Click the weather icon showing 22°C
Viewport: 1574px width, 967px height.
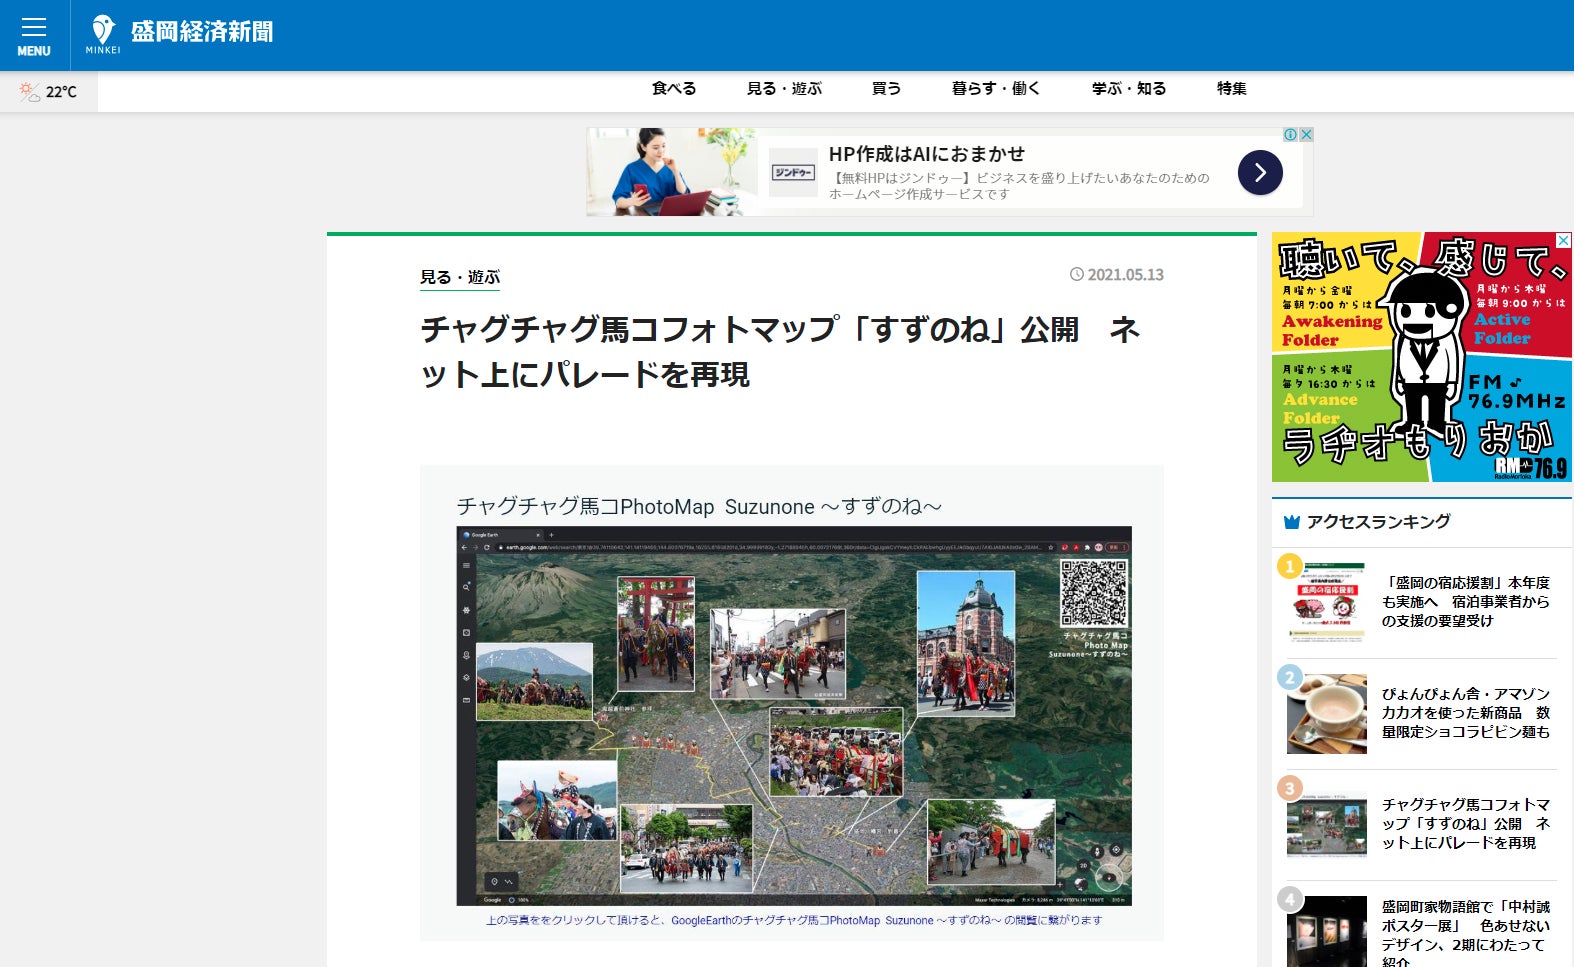click(x=30, y=92)
